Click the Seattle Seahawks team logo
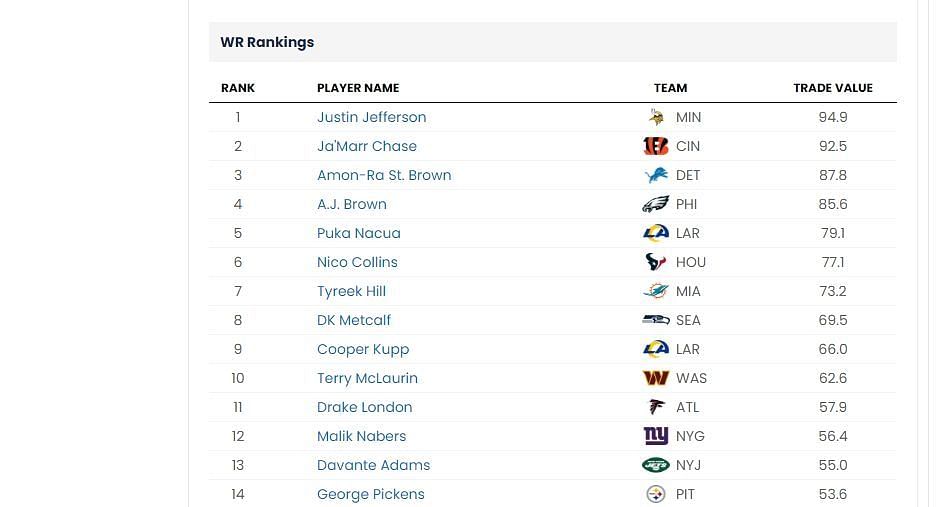This screenshot has width=950, height=507. [656, 320]
